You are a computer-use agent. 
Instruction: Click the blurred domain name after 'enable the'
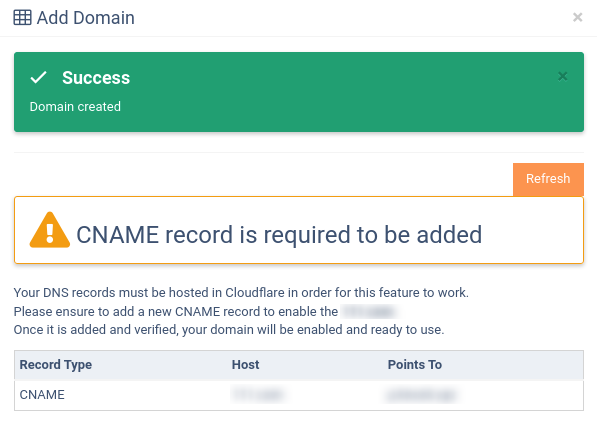point(368,311)
